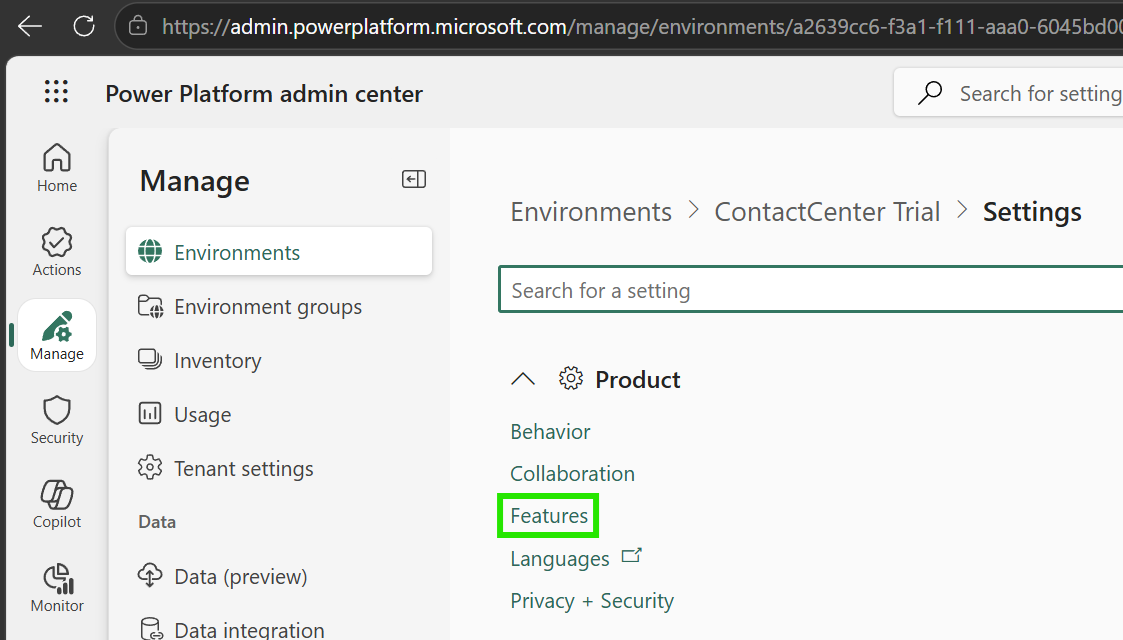The image size is (1123, 640).
Task: Open the Privacy + Security link
Action: 592,601
